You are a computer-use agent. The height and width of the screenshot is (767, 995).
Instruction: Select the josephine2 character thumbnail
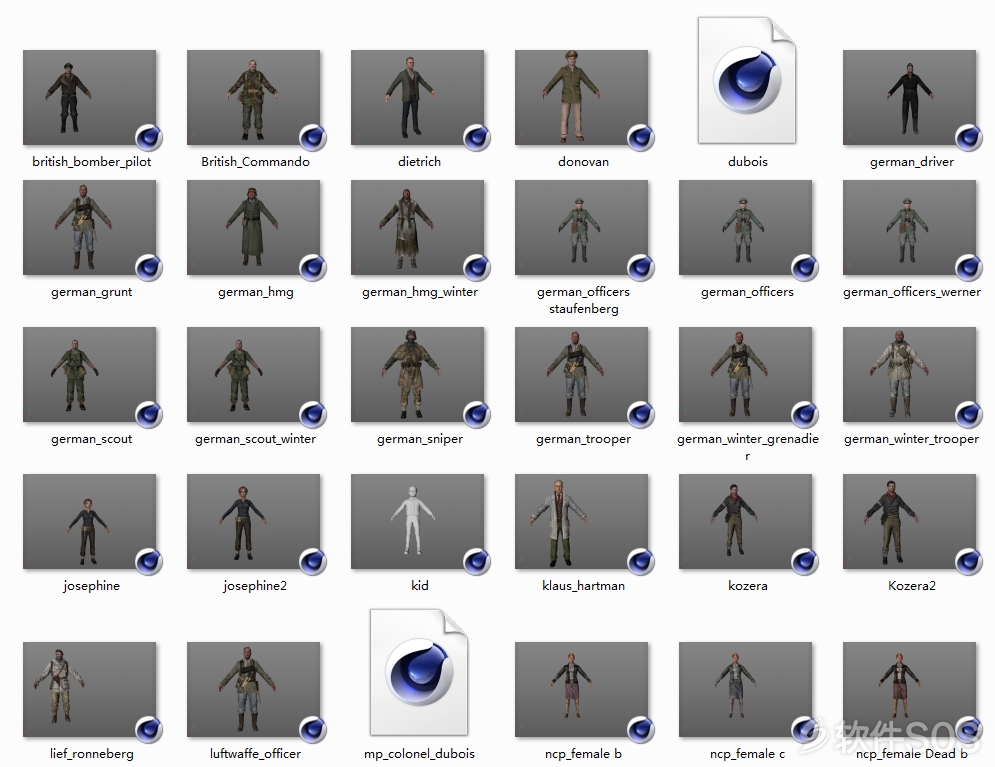point(253,521)
